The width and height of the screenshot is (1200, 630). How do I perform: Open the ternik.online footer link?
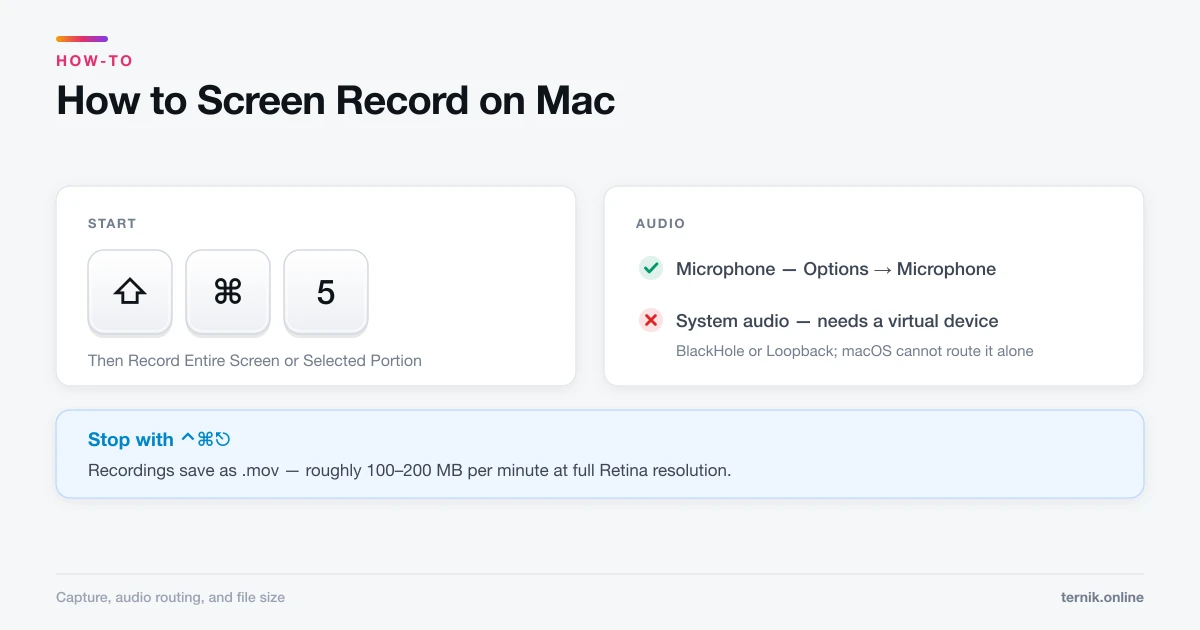tap(1102, 597)
